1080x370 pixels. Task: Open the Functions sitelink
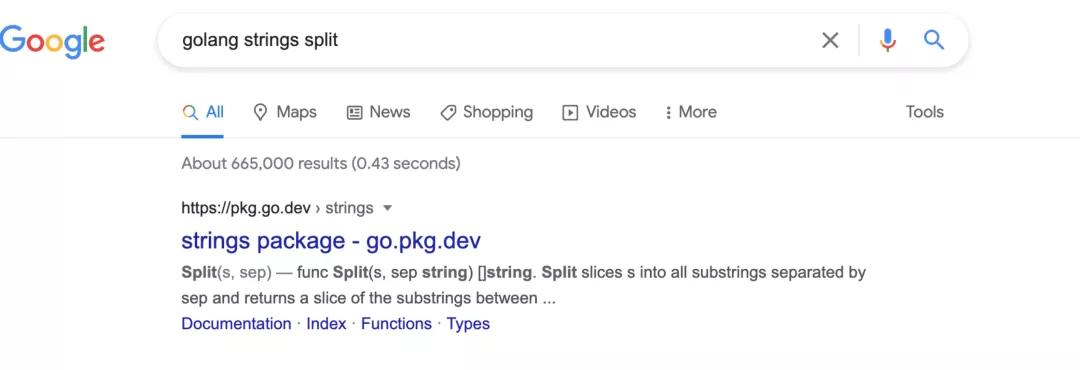pos(396,323)
